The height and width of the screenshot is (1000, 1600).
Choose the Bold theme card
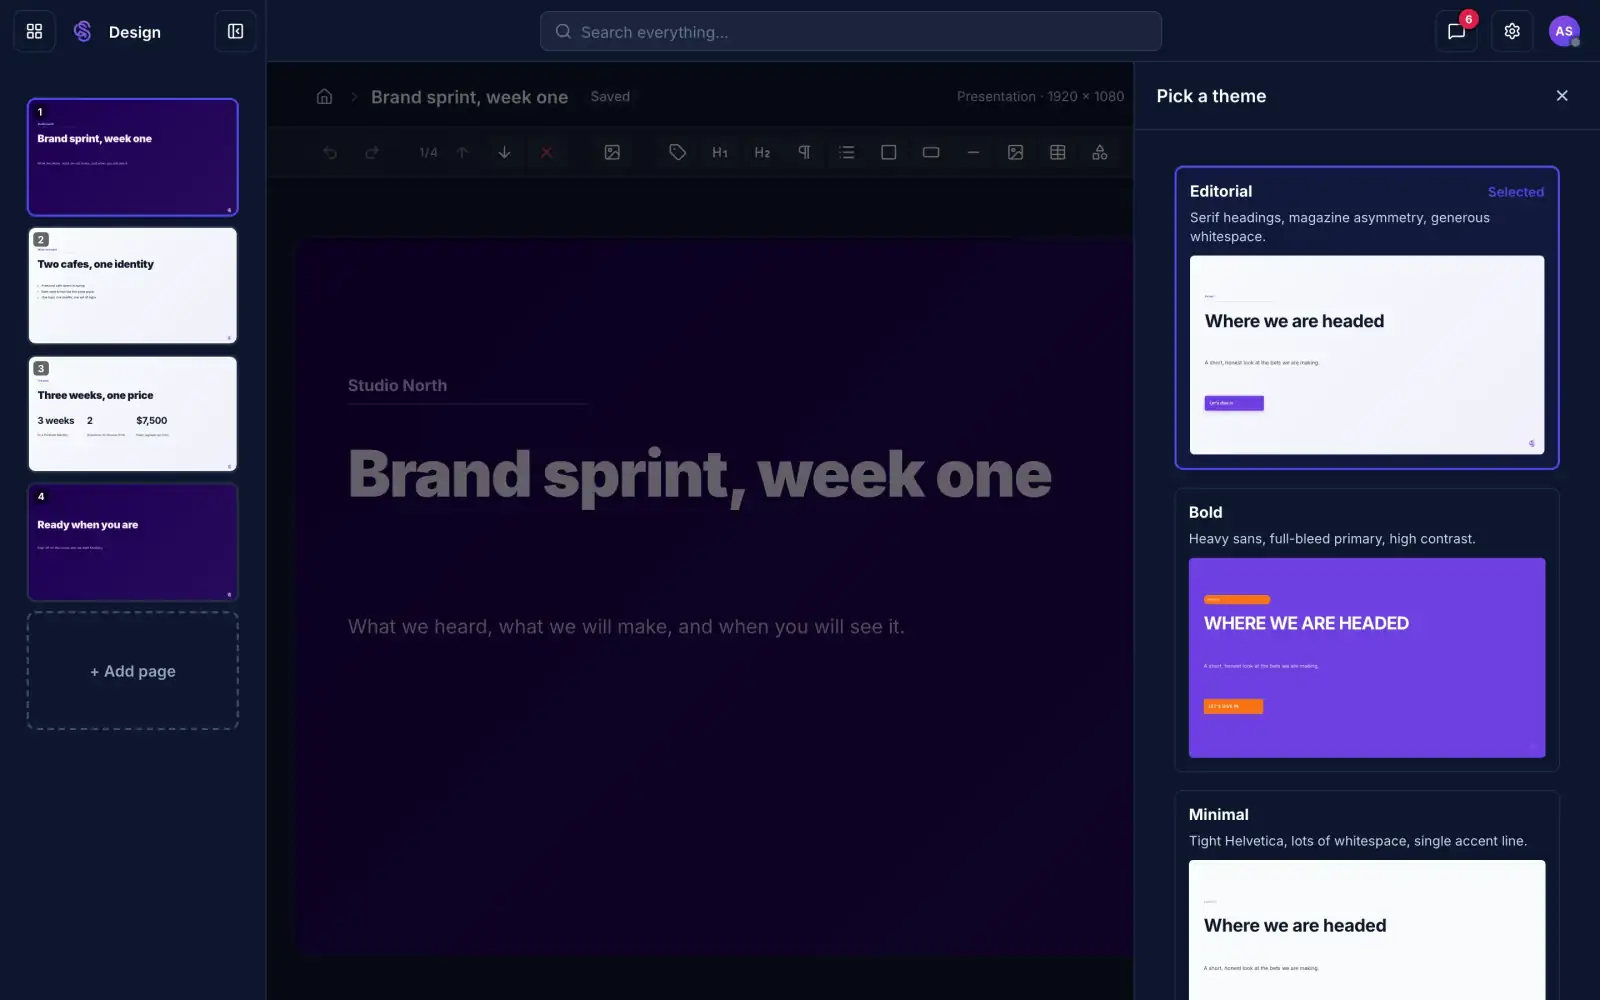click(x=1367, y=630)
